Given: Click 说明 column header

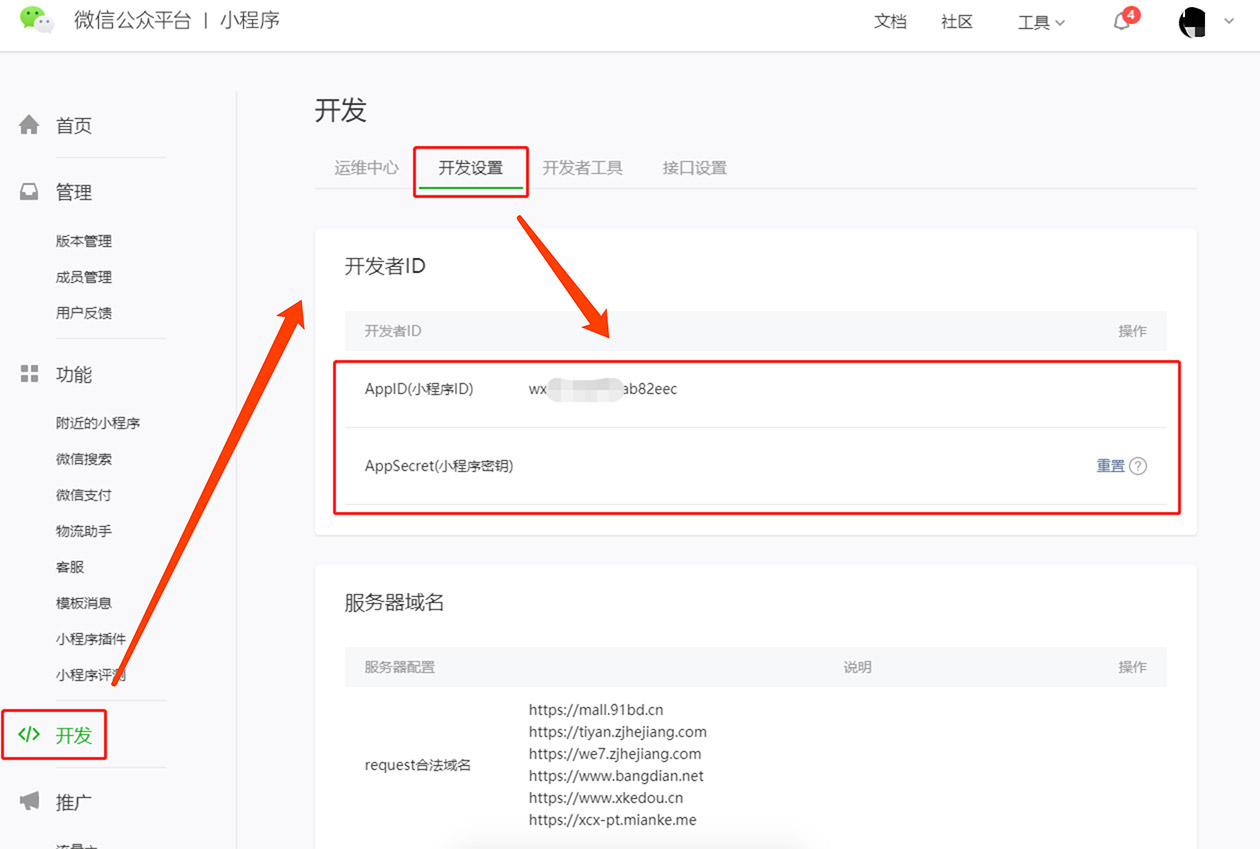Looking at the screenshot, I should (x=857, y=667).
